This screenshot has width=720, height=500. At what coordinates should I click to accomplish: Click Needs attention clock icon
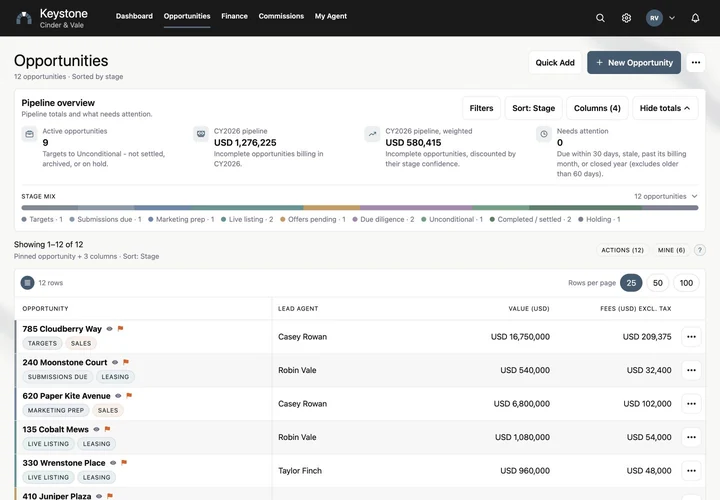pos(544,134)
